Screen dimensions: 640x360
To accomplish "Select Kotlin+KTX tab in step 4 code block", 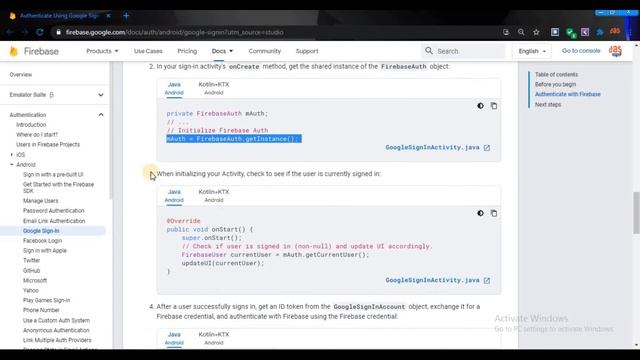I will pyautogui.click(x=214, y=338).
